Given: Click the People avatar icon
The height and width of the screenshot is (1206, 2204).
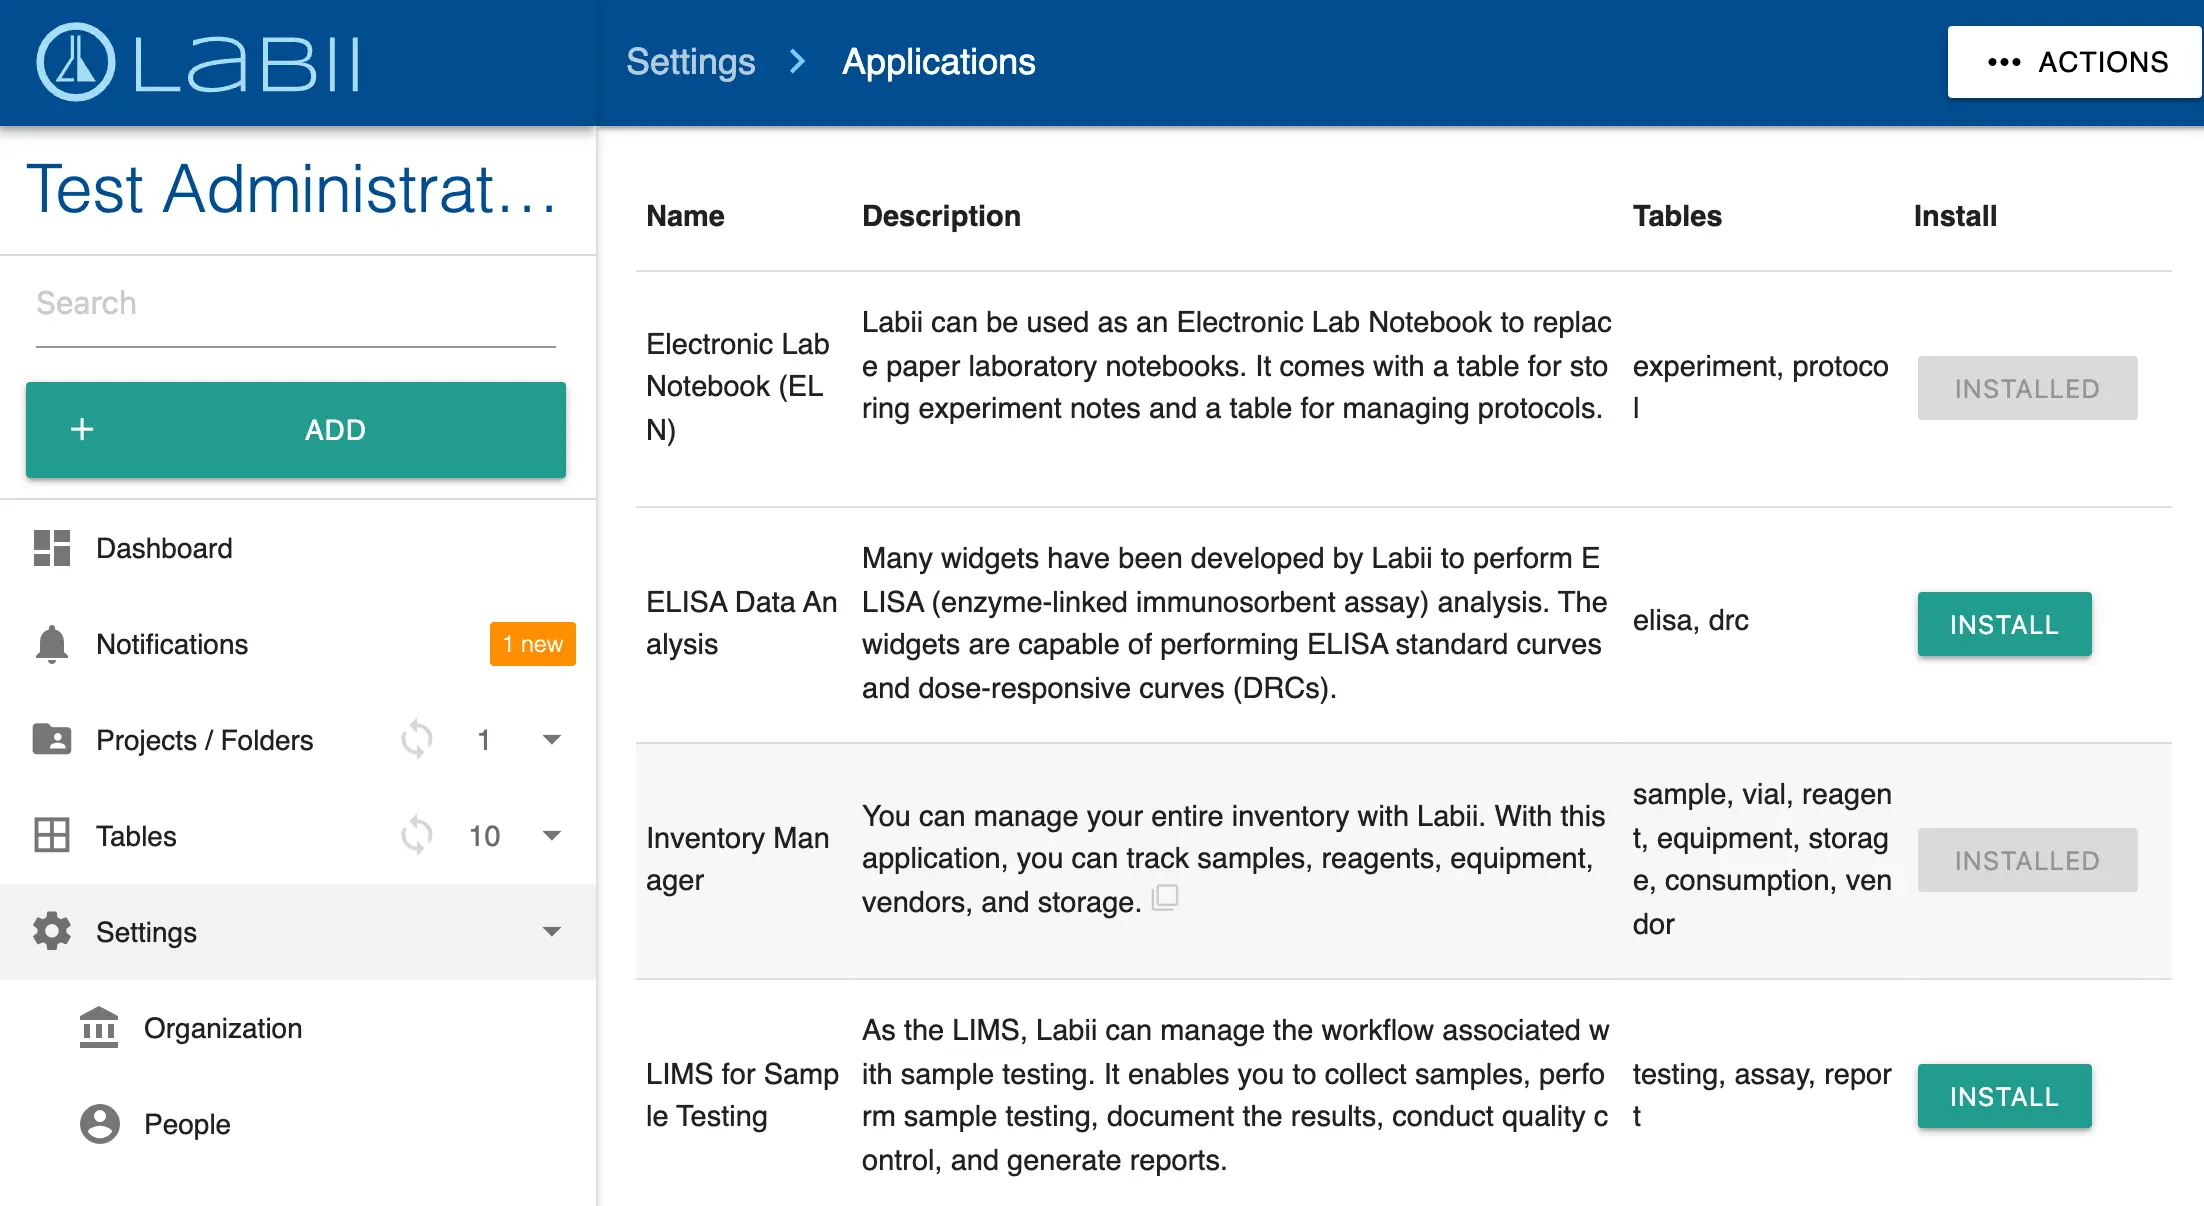Looking at the screenshot, I should pos(99,1124).
